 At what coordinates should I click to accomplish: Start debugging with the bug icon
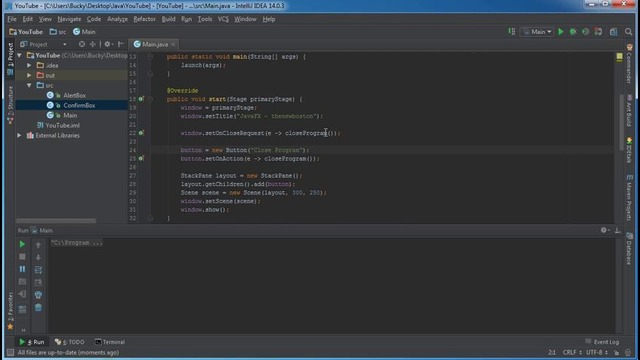[x=573, y=31]
